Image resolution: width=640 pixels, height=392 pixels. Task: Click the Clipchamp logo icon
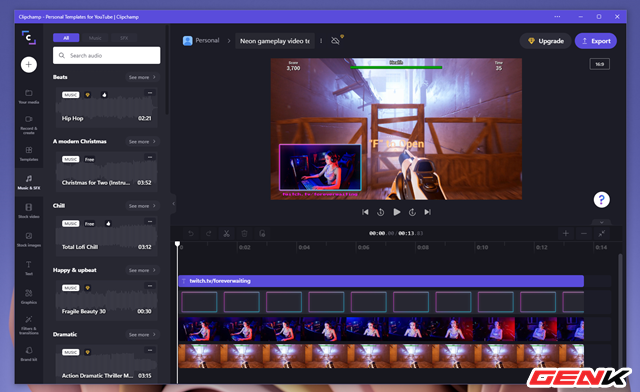[x=29, y=38]
